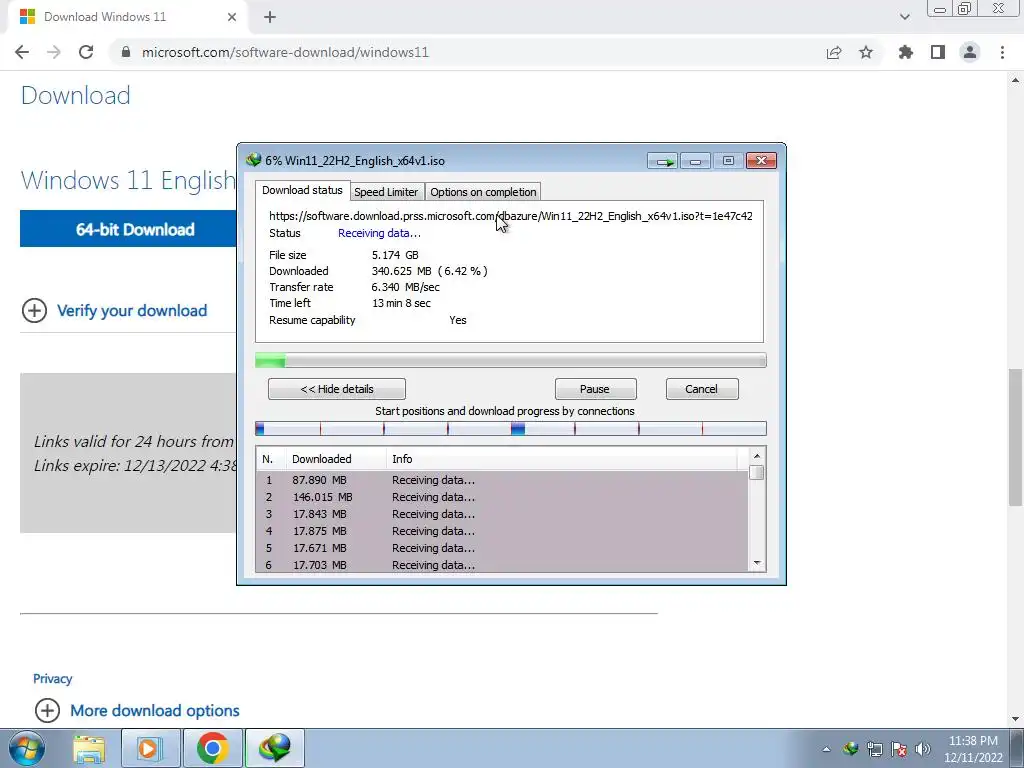Select connection row 17.671 MB
This screenshot has height=768, width=1024.
coord(502,548)
